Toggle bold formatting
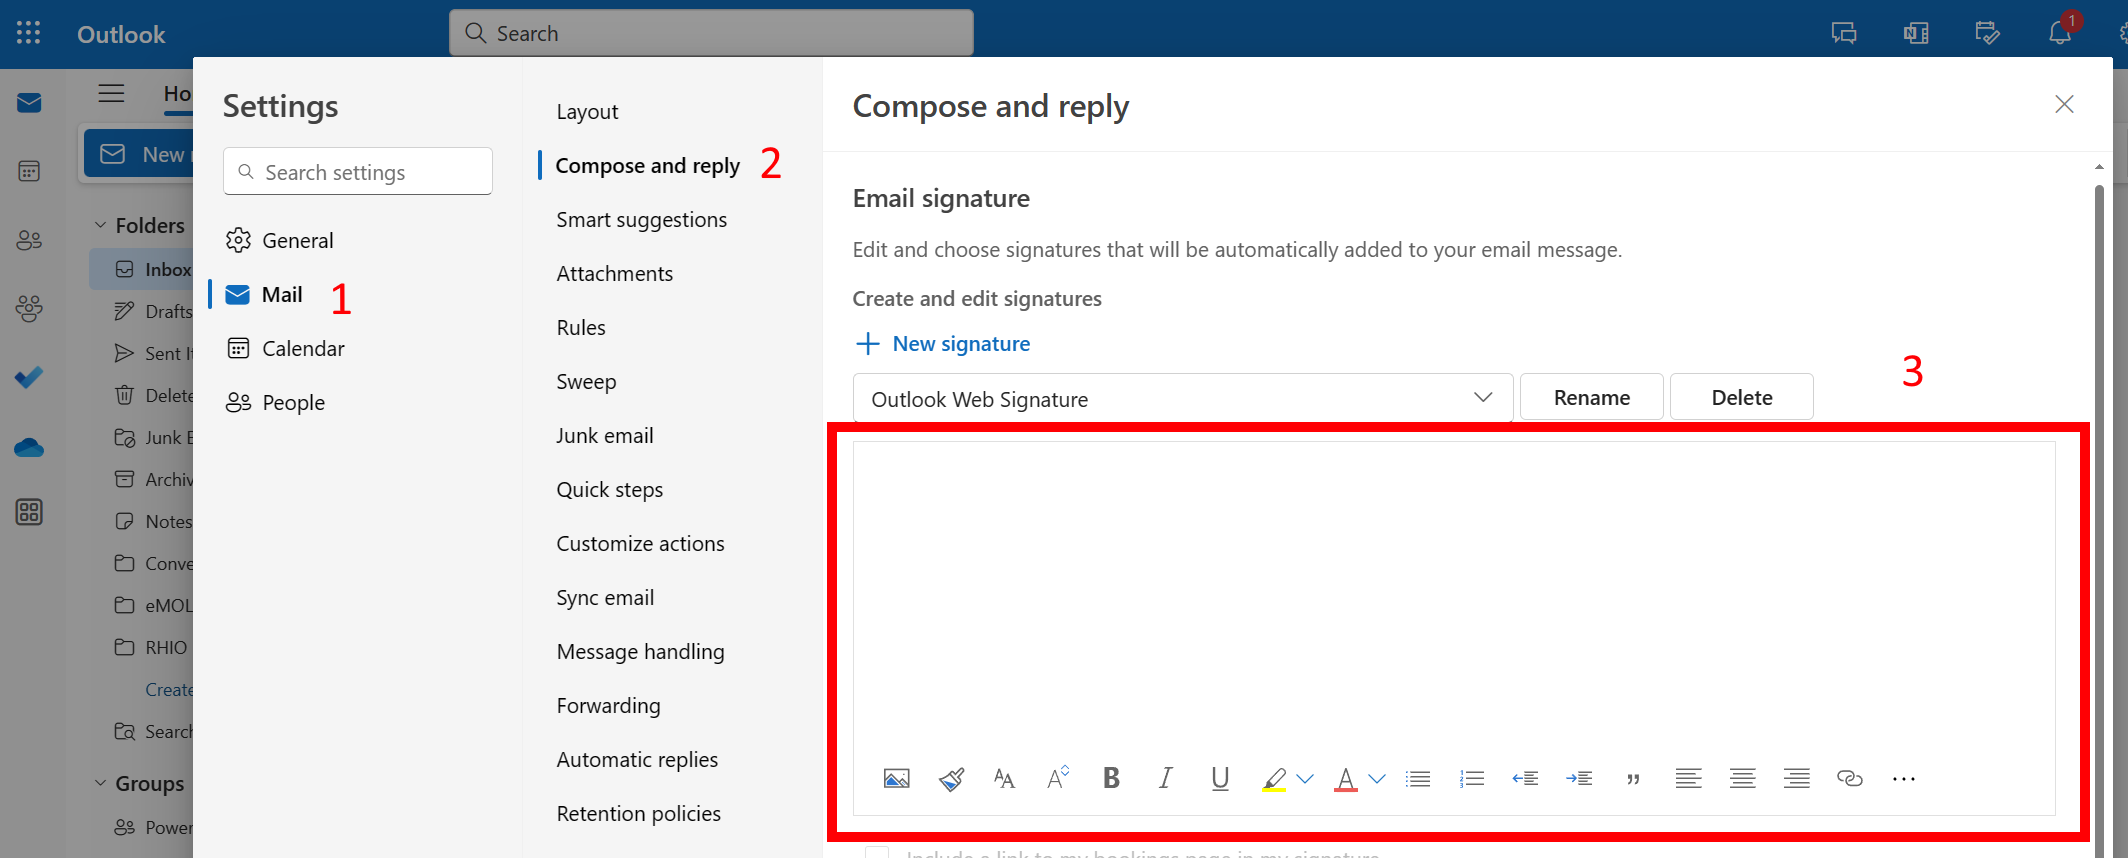2128x858 pixels. (x=1111, y=779)
